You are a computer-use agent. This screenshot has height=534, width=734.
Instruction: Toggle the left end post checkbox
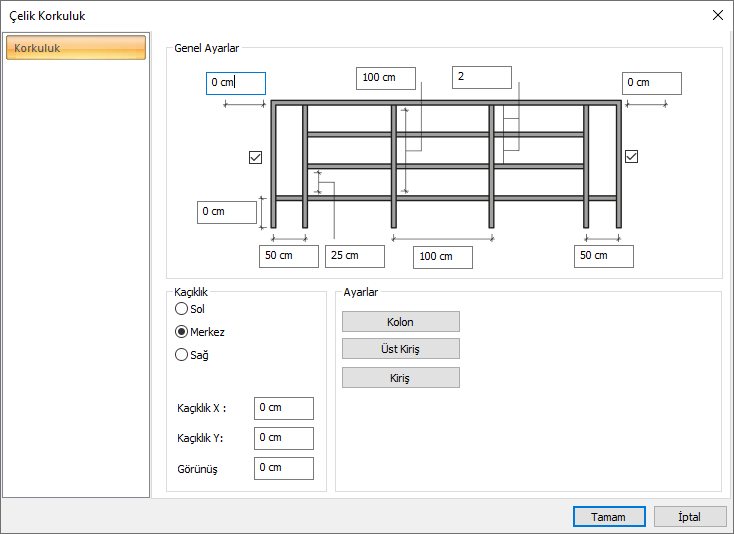click(255, 157)
